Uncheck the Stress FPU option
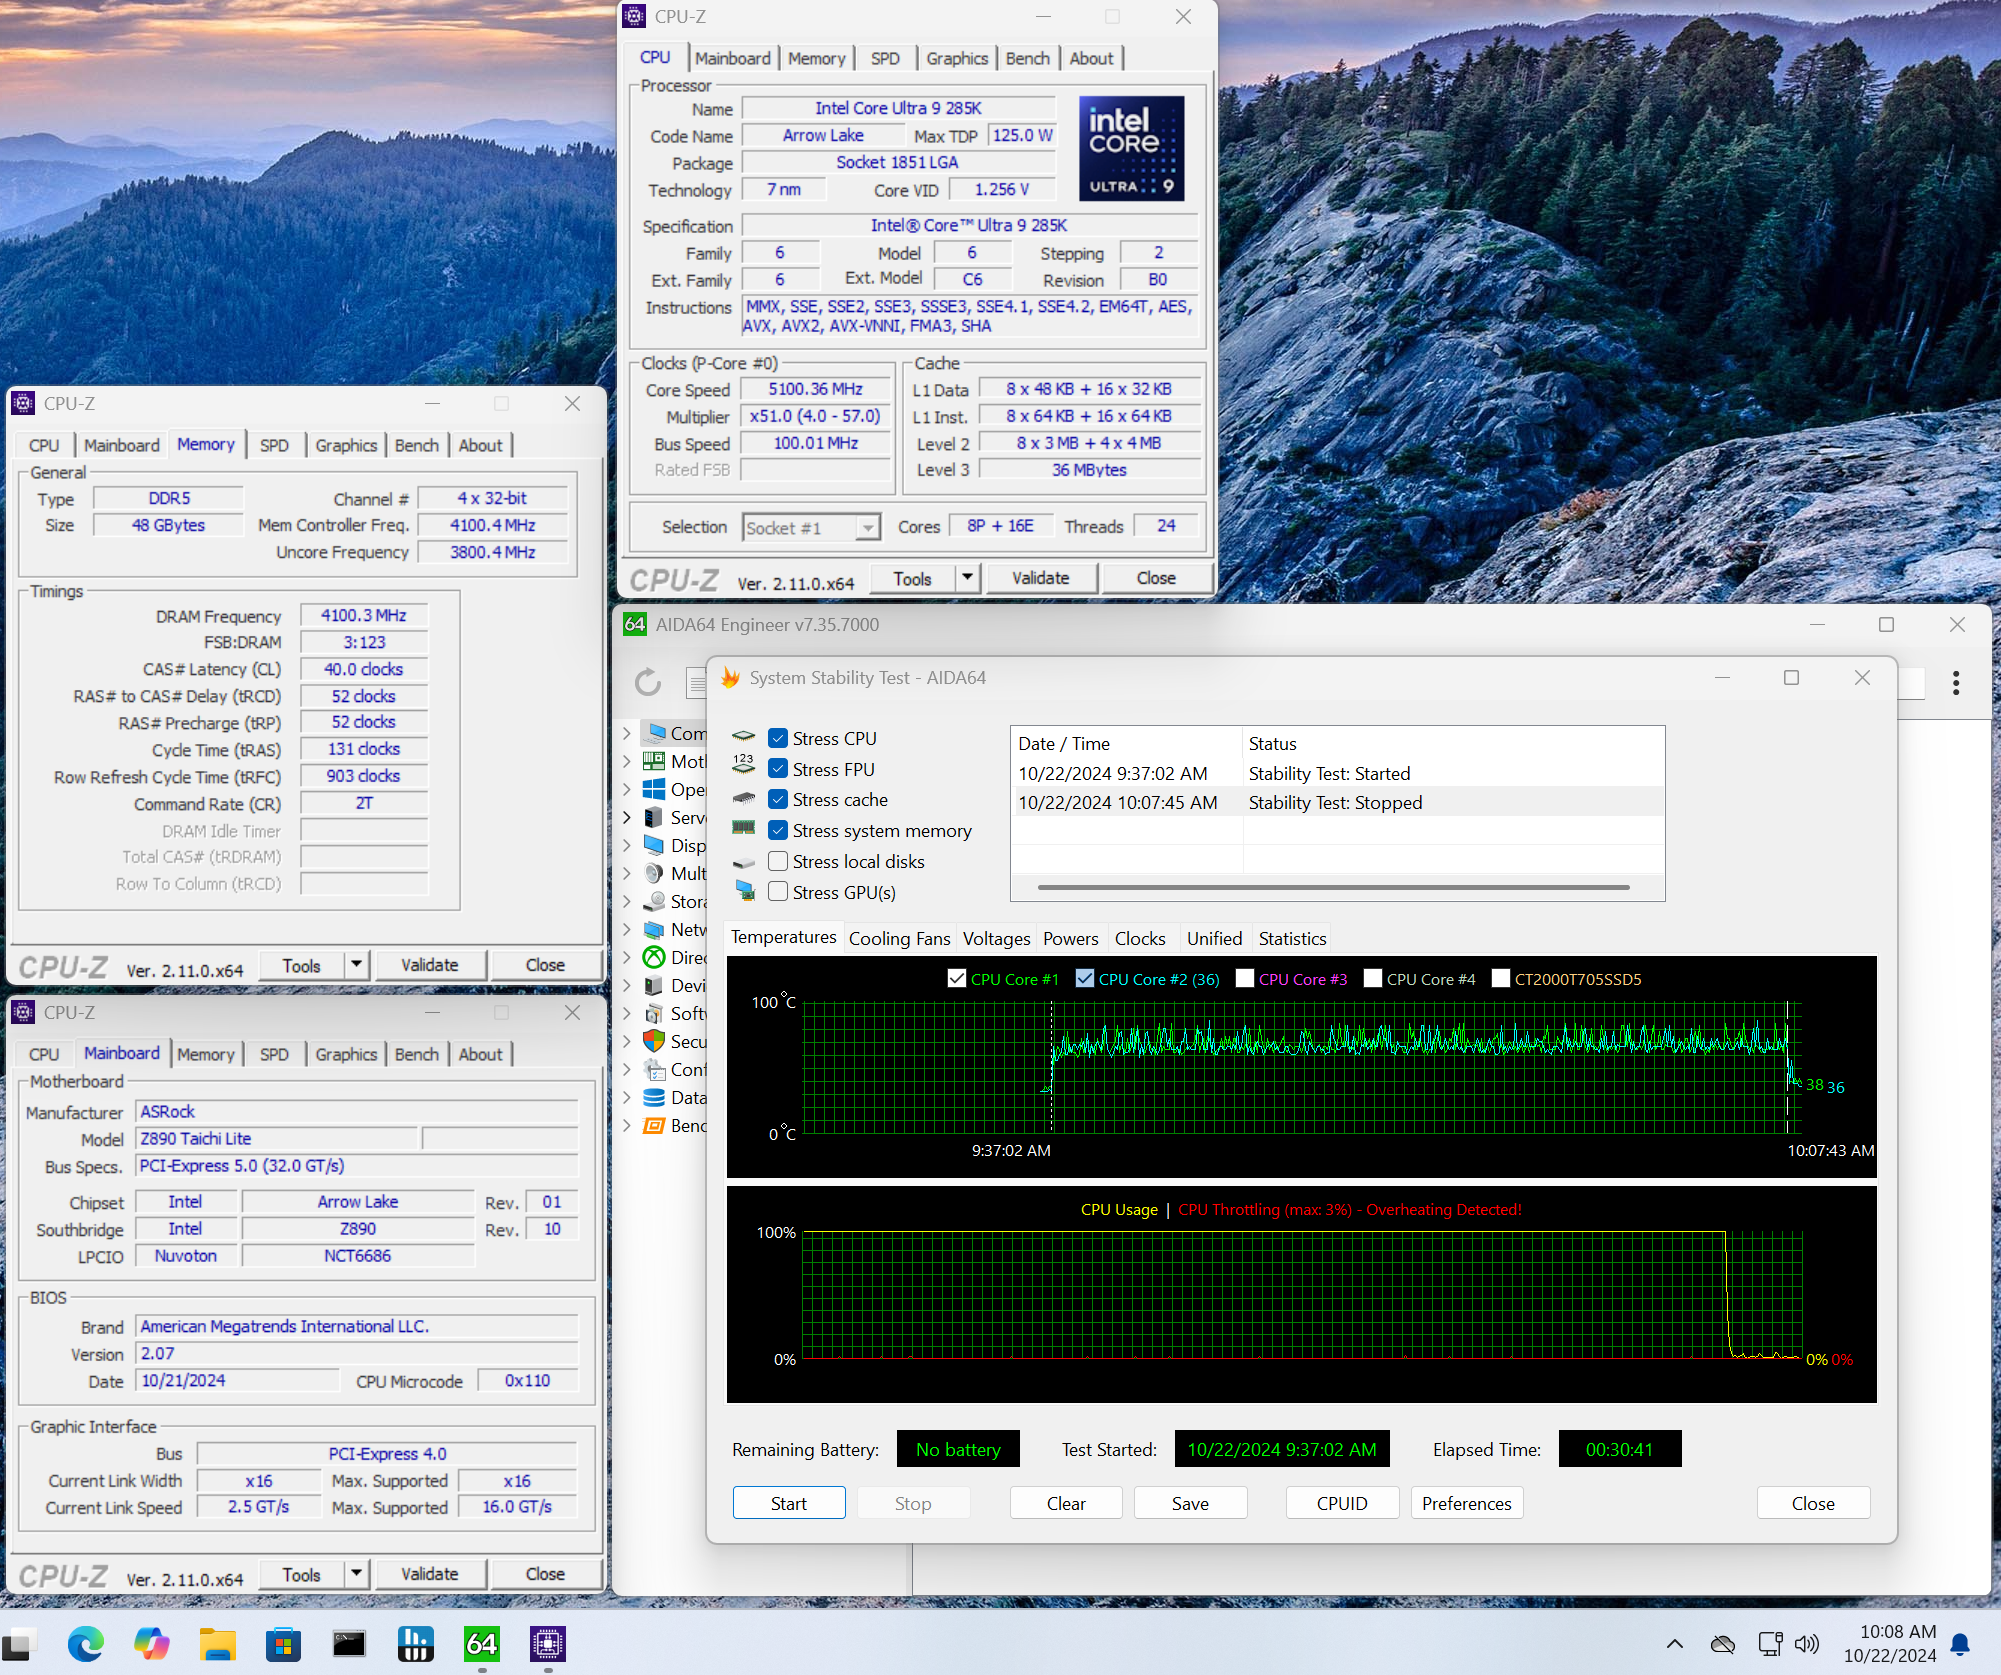The image size is (2001, 1675). (778, 769)
